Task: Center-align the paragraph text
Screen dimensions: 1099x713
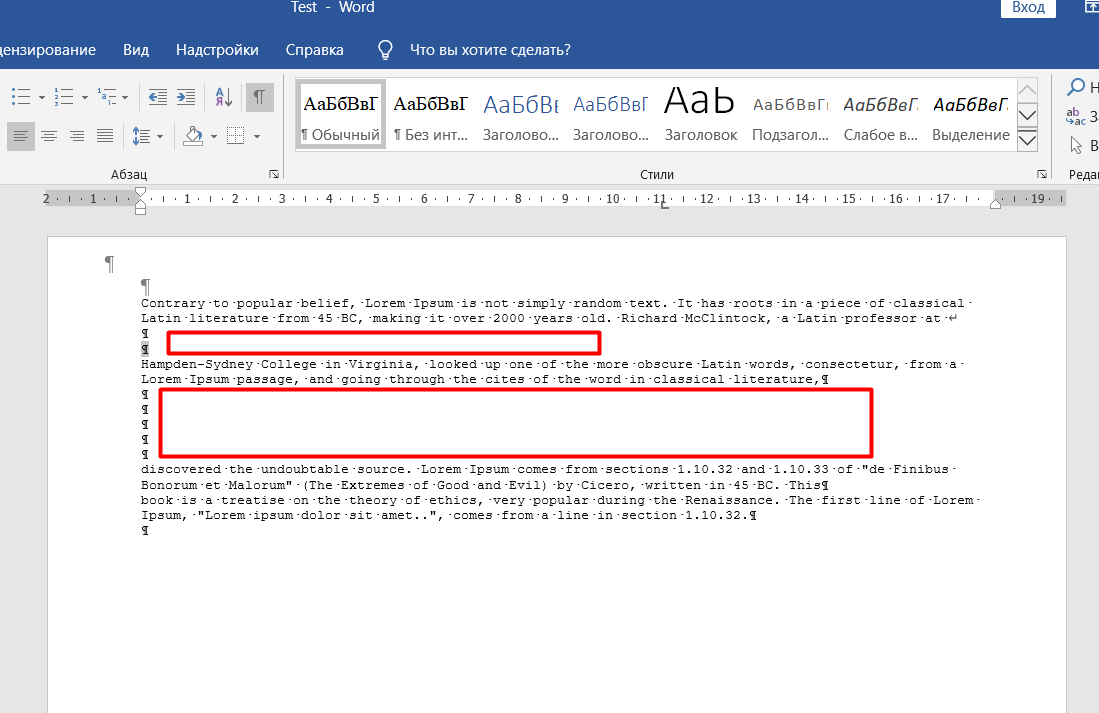Action: [48, 135]
